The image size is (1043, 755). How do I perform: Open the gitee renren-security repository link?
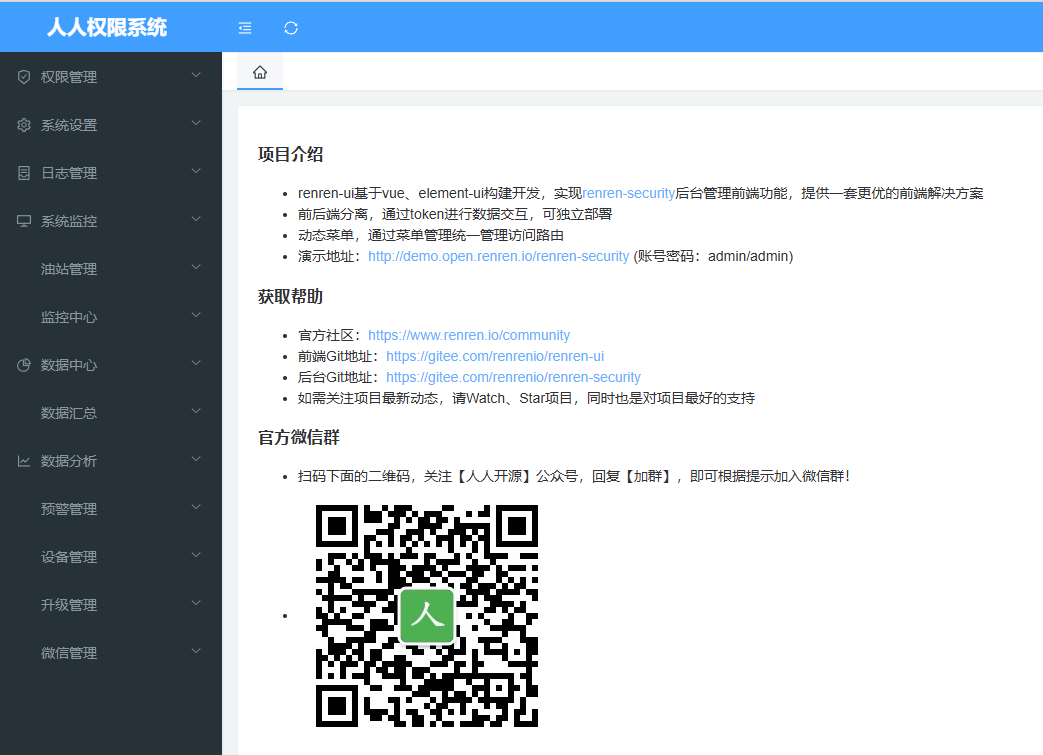click(513, 377)
